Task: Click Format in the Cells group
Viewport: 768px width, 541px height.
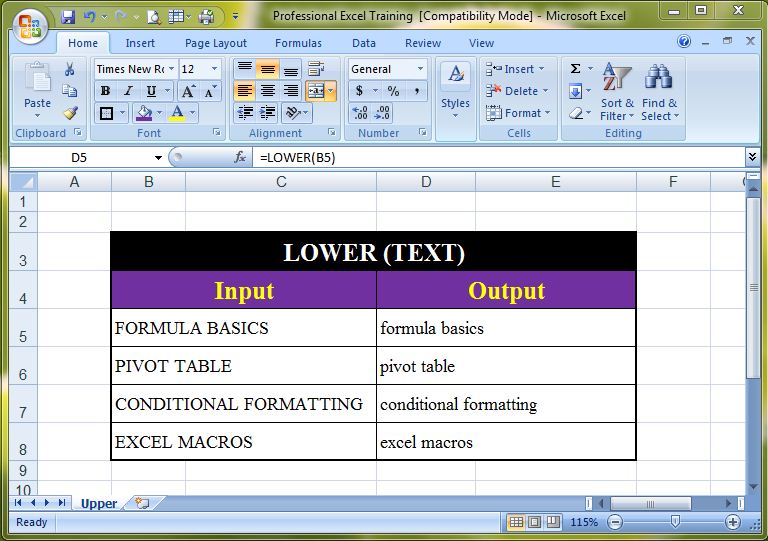Action: 518,113
